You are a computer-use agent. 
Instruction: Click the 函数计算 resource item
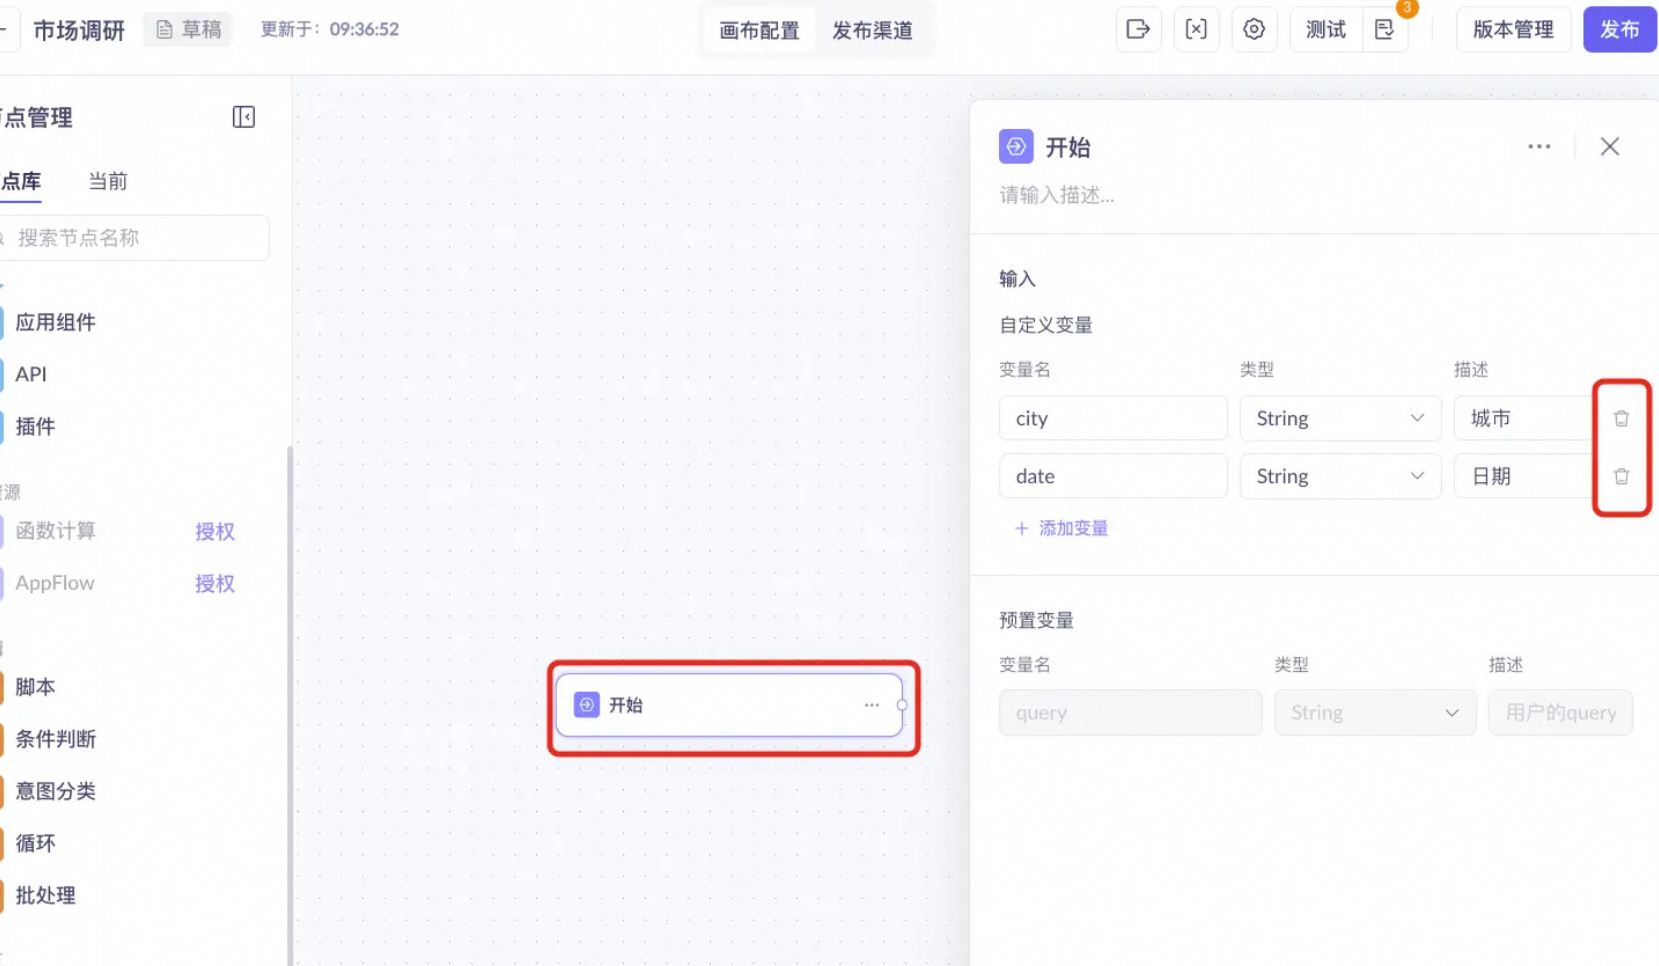click(55, 530)
